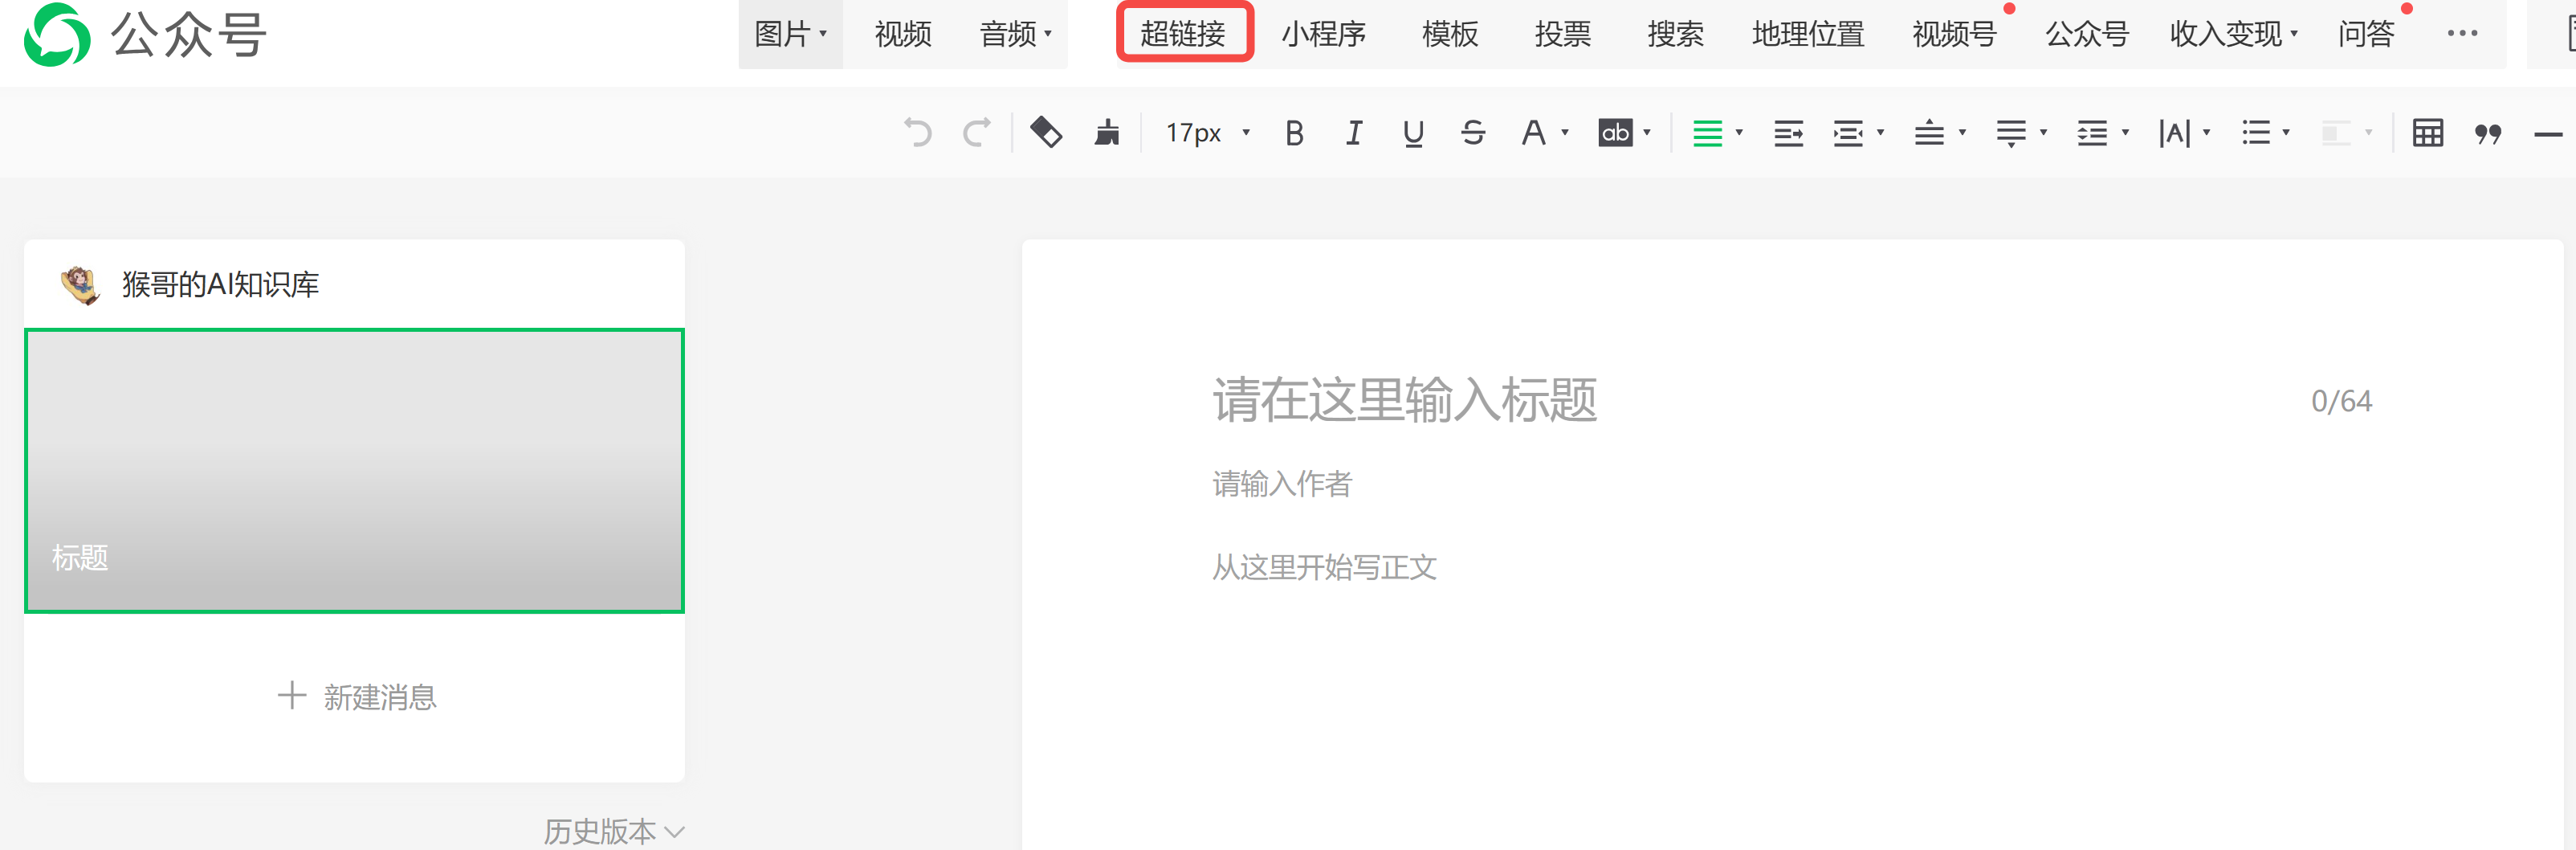Click the redo arrow icon
This screenshot has height=850, width=2576.
(977, 132)
